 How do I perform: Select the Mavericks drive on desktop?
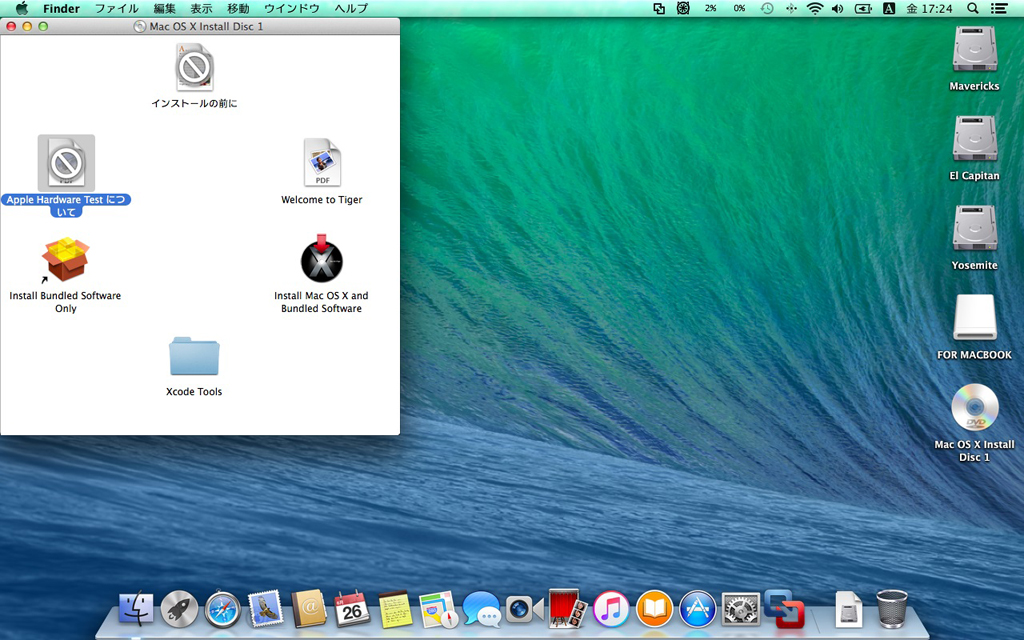[x=974, y=49]
